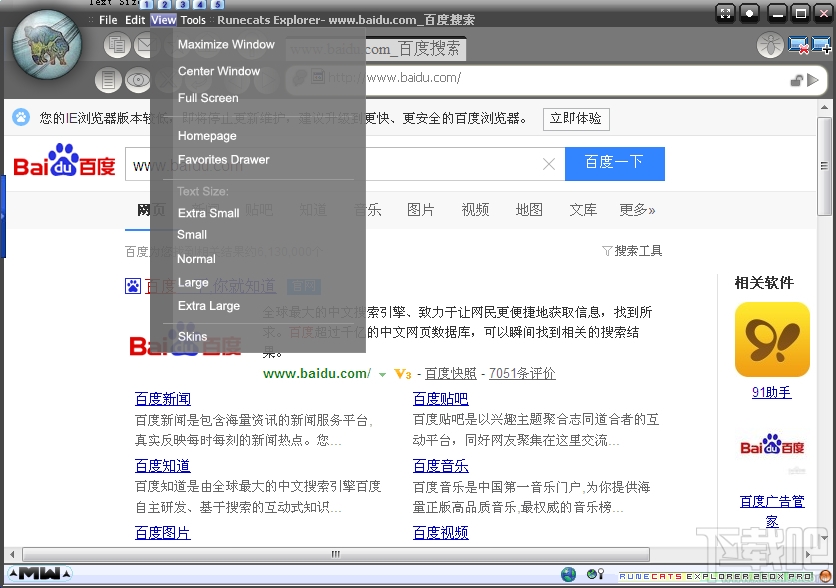This screenshot has height=588, width=836.
Task: Select Full Screen menu entry
Action: 208,98
